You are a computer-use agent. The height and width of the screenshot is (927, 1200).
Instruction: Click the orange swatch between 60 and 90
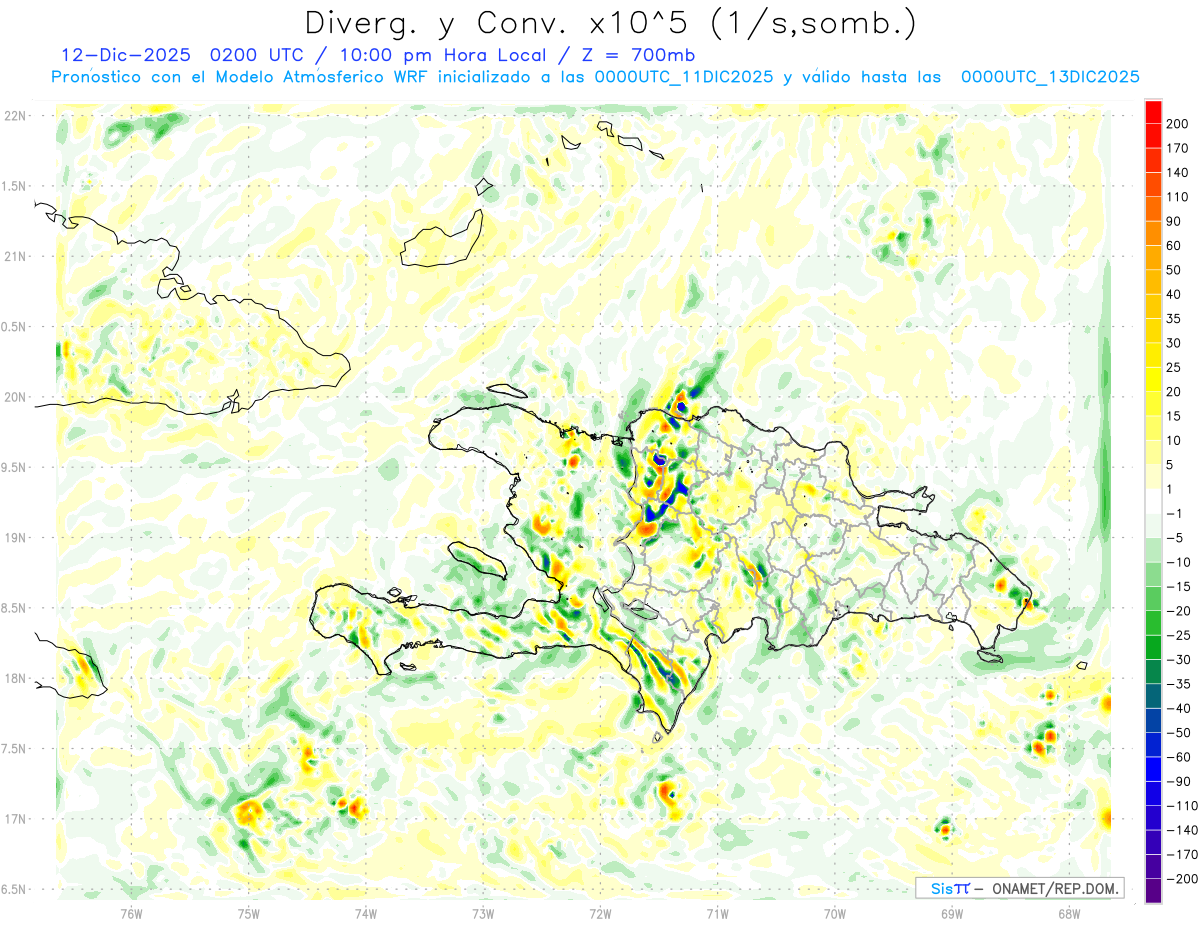1153,233
